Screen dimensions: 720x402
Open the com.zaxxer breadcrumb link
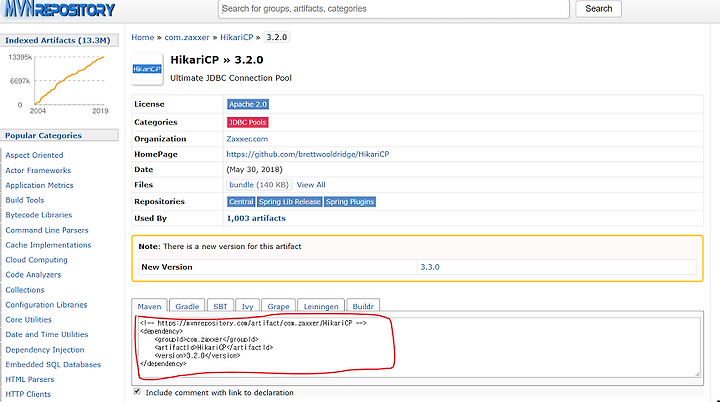(187, 37)
